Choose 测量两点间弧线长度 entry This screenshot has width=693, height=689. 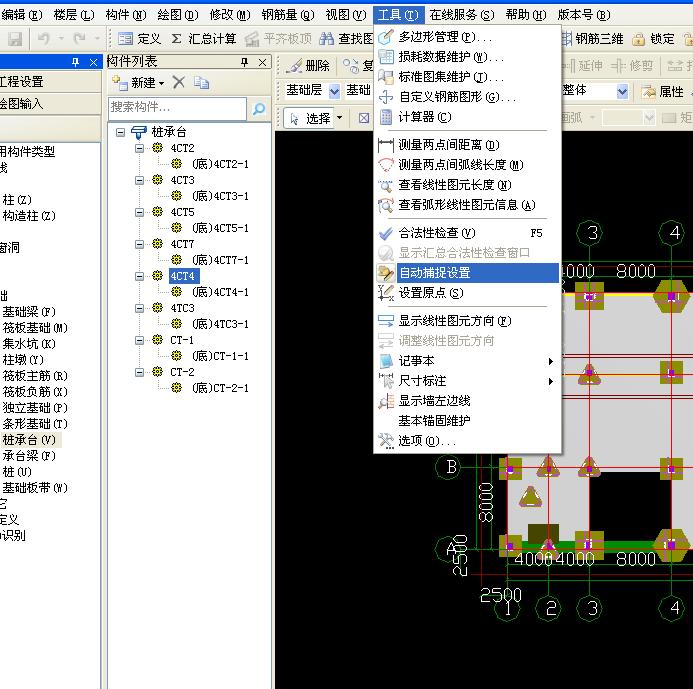(467, 165)
